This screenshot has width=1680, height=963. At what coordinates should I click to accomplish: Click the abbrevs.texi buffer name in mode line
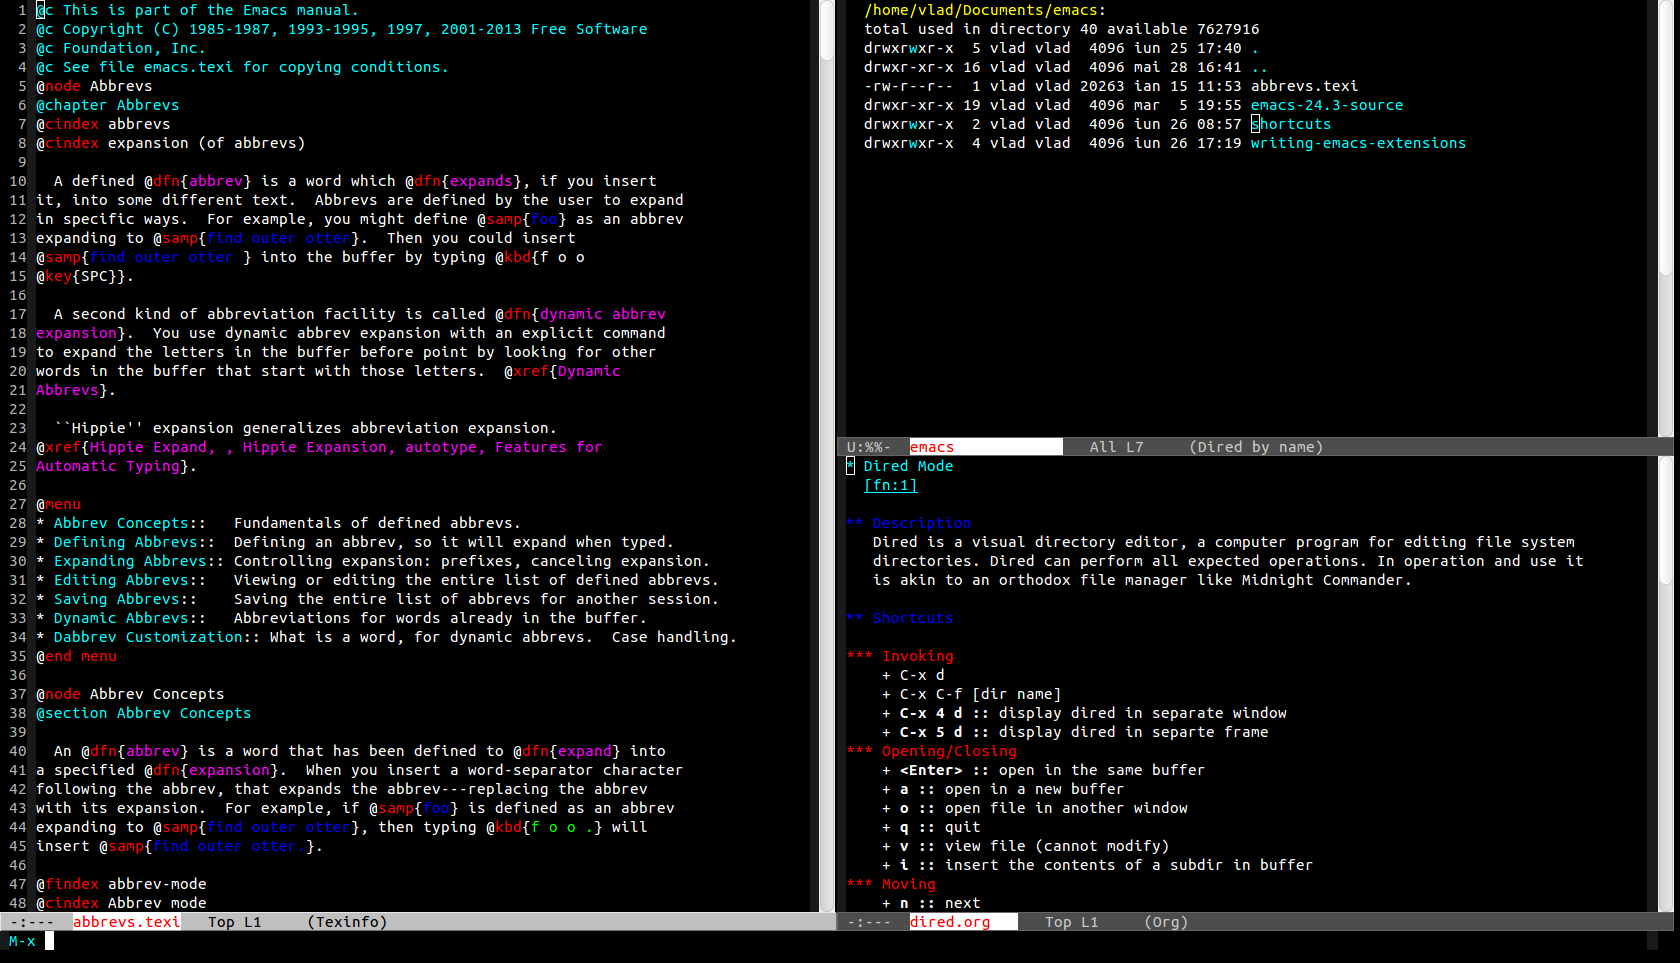(126, 922)
